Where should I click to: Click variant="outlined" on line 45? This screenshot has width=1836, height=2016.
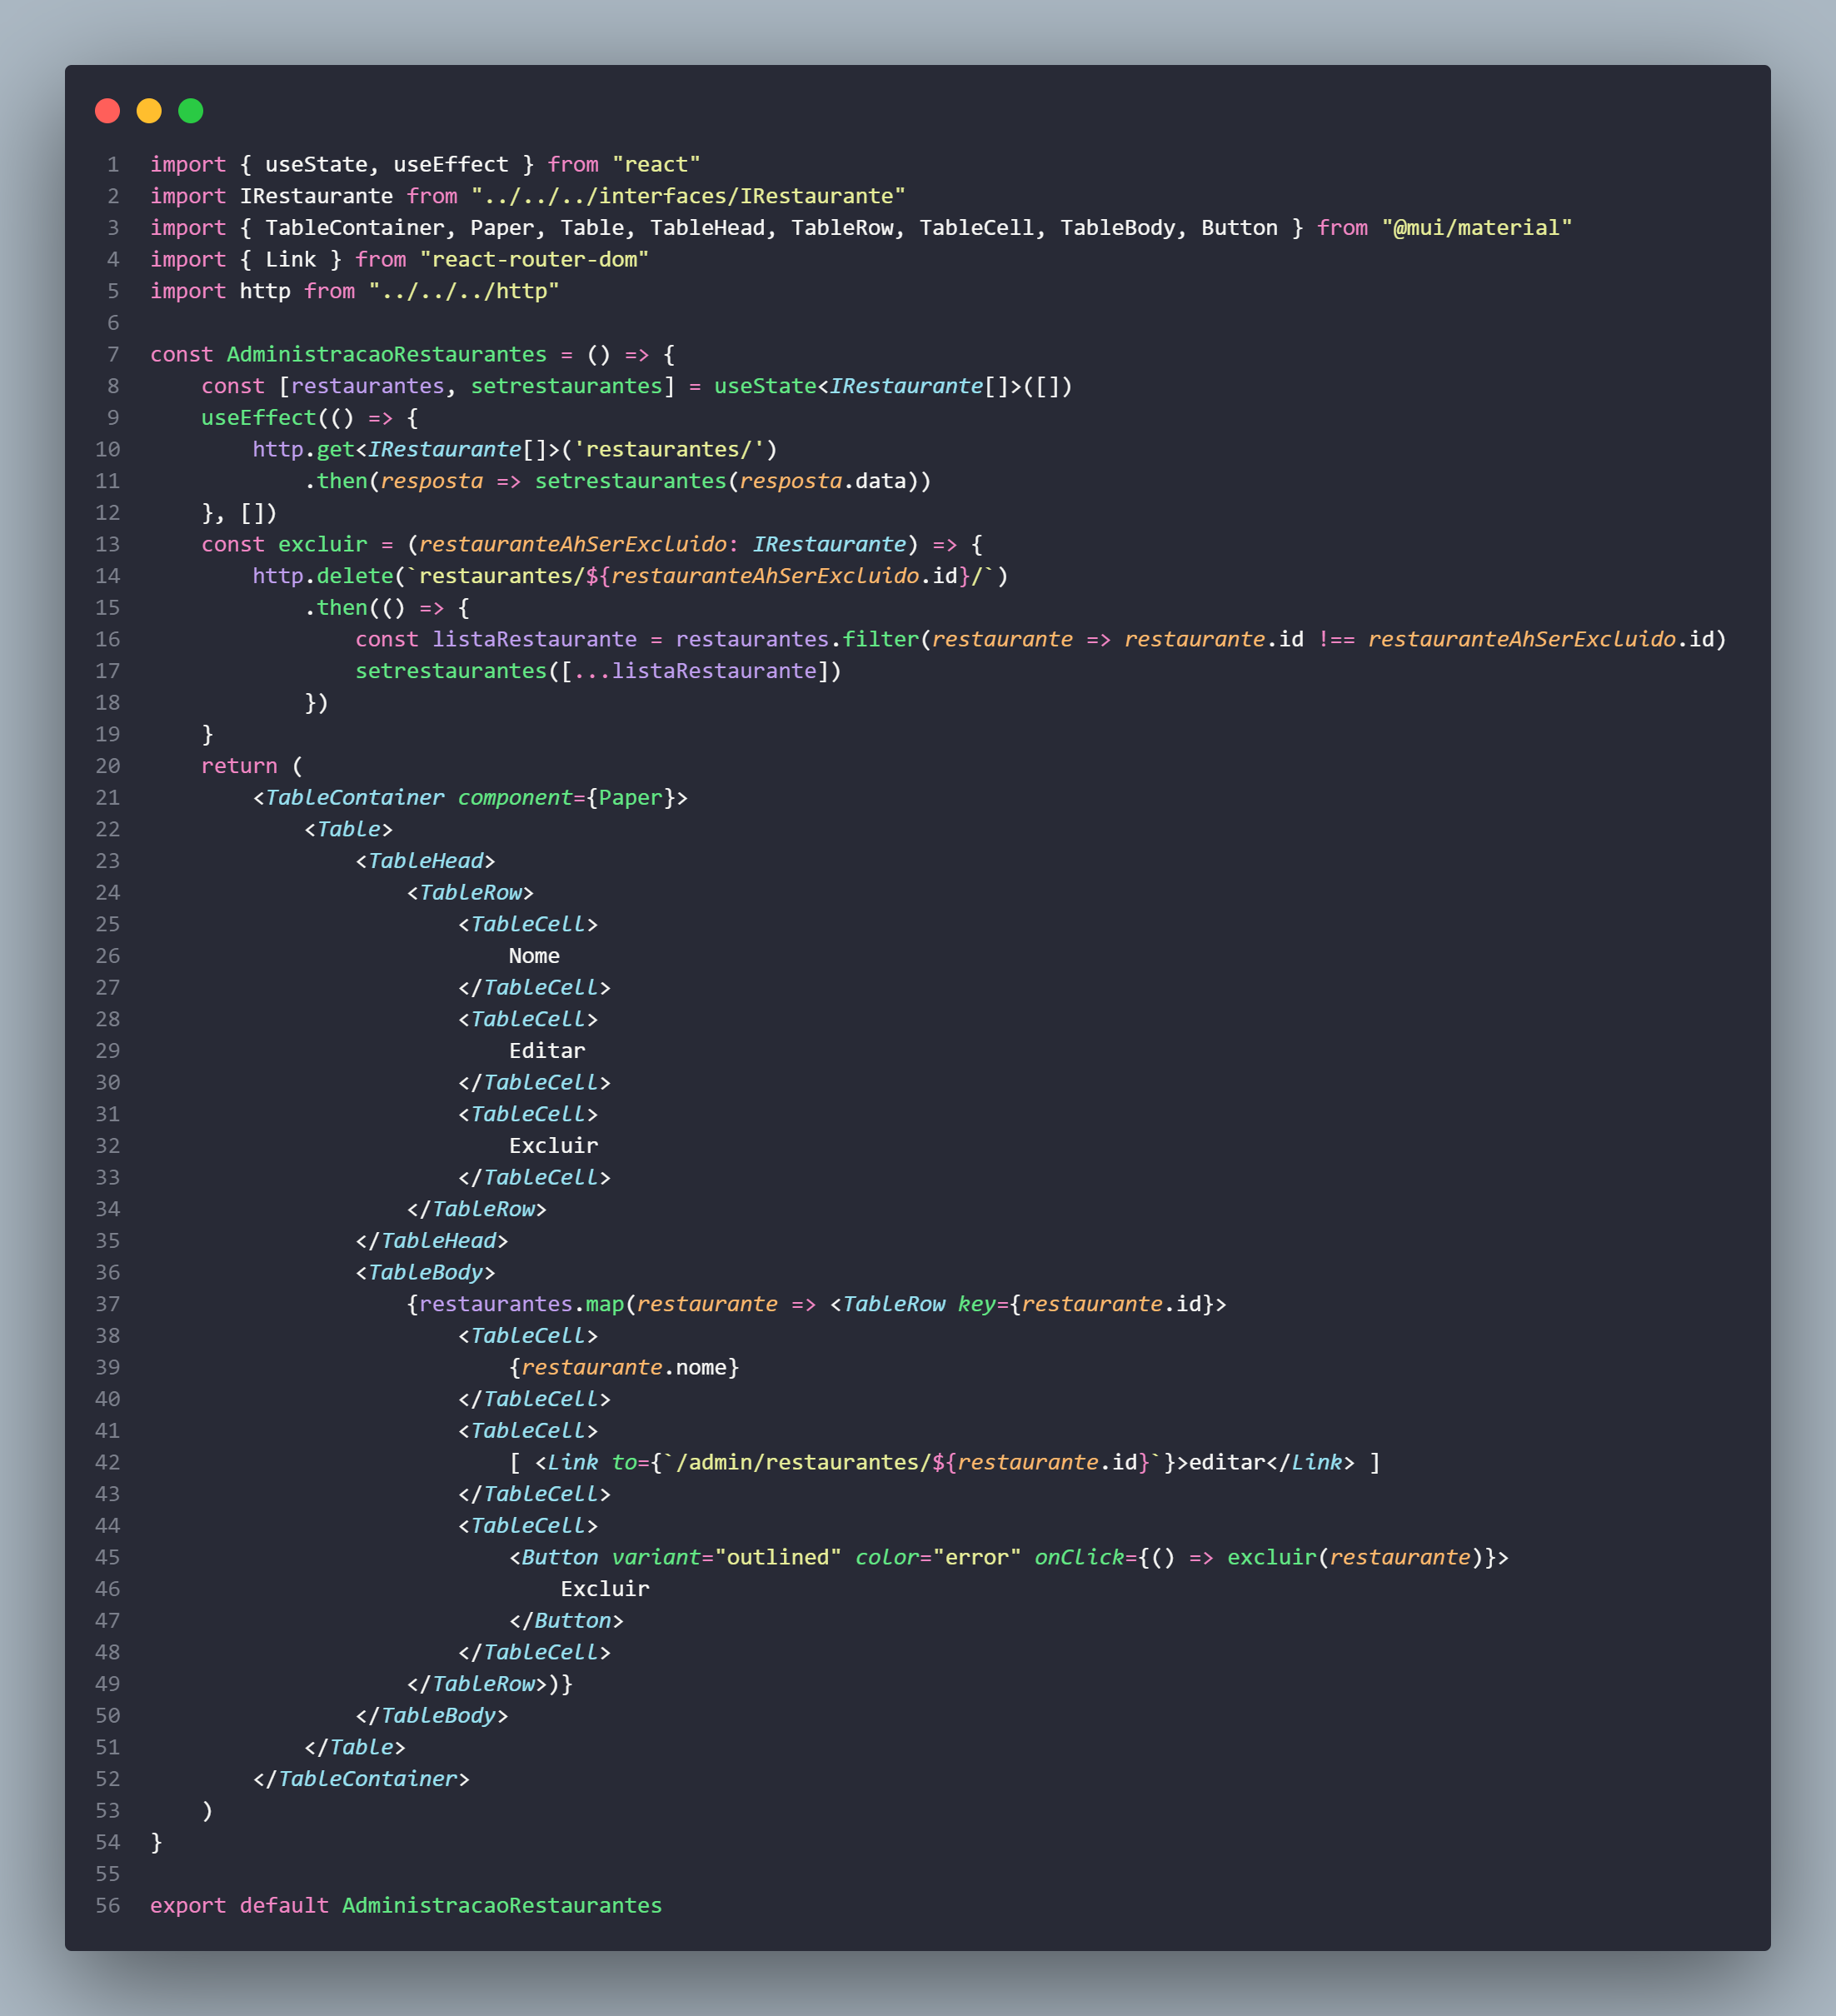pos(726,1557)
